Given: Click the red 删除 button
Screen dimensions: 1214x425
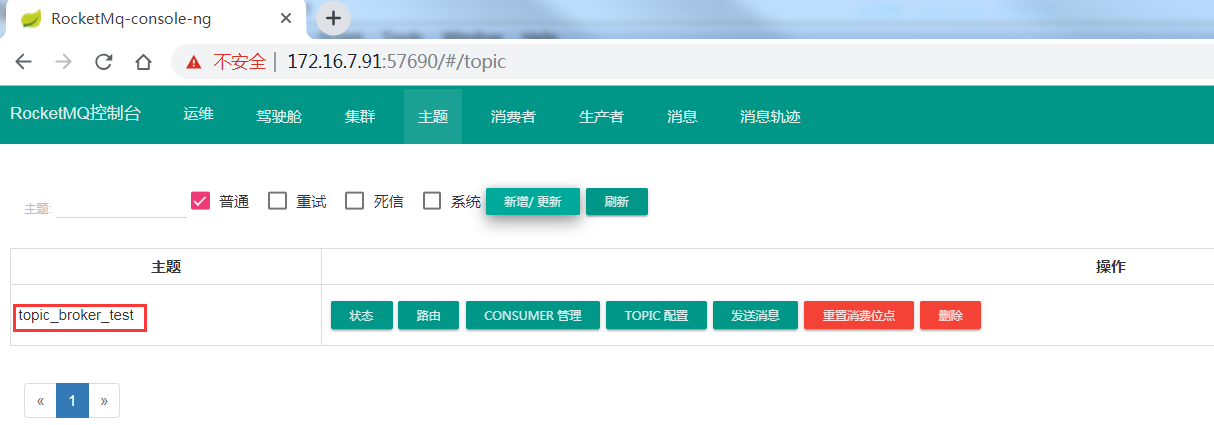Looking at the screenshot, I should coord(950,315).
